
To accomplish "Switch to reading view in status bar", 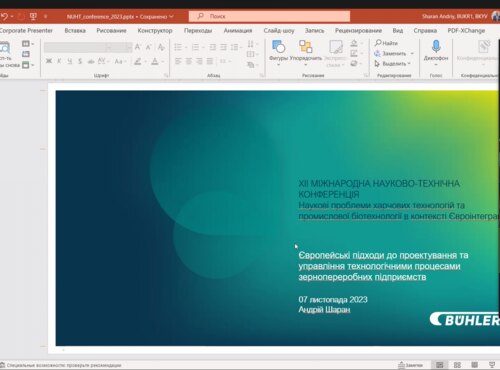I will [474, 365].
